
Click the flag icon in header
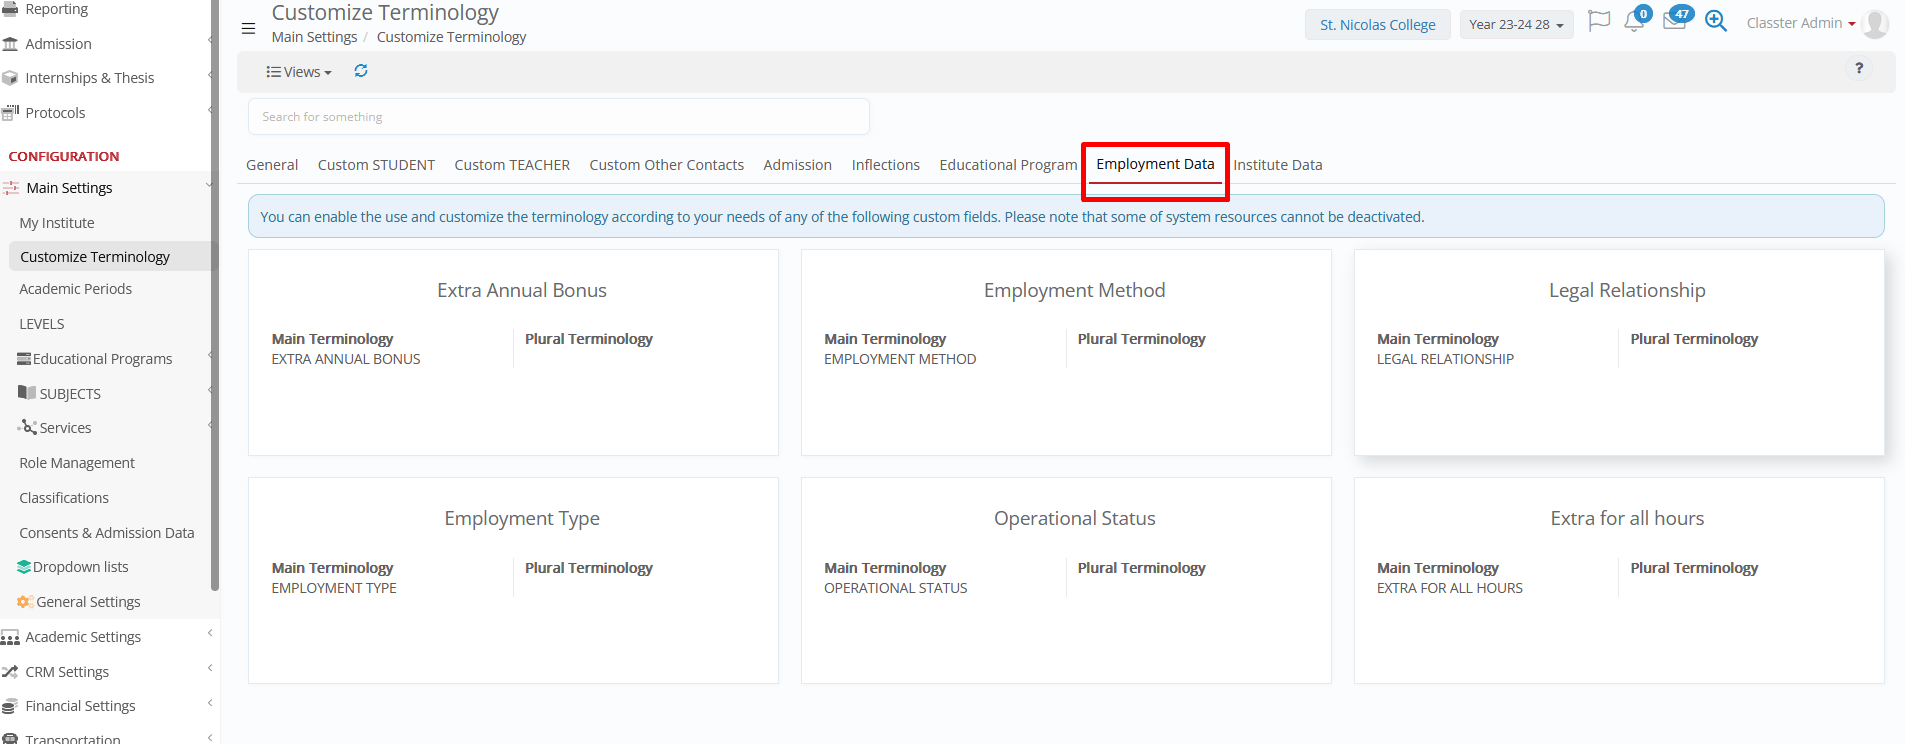coord(1599,22)
